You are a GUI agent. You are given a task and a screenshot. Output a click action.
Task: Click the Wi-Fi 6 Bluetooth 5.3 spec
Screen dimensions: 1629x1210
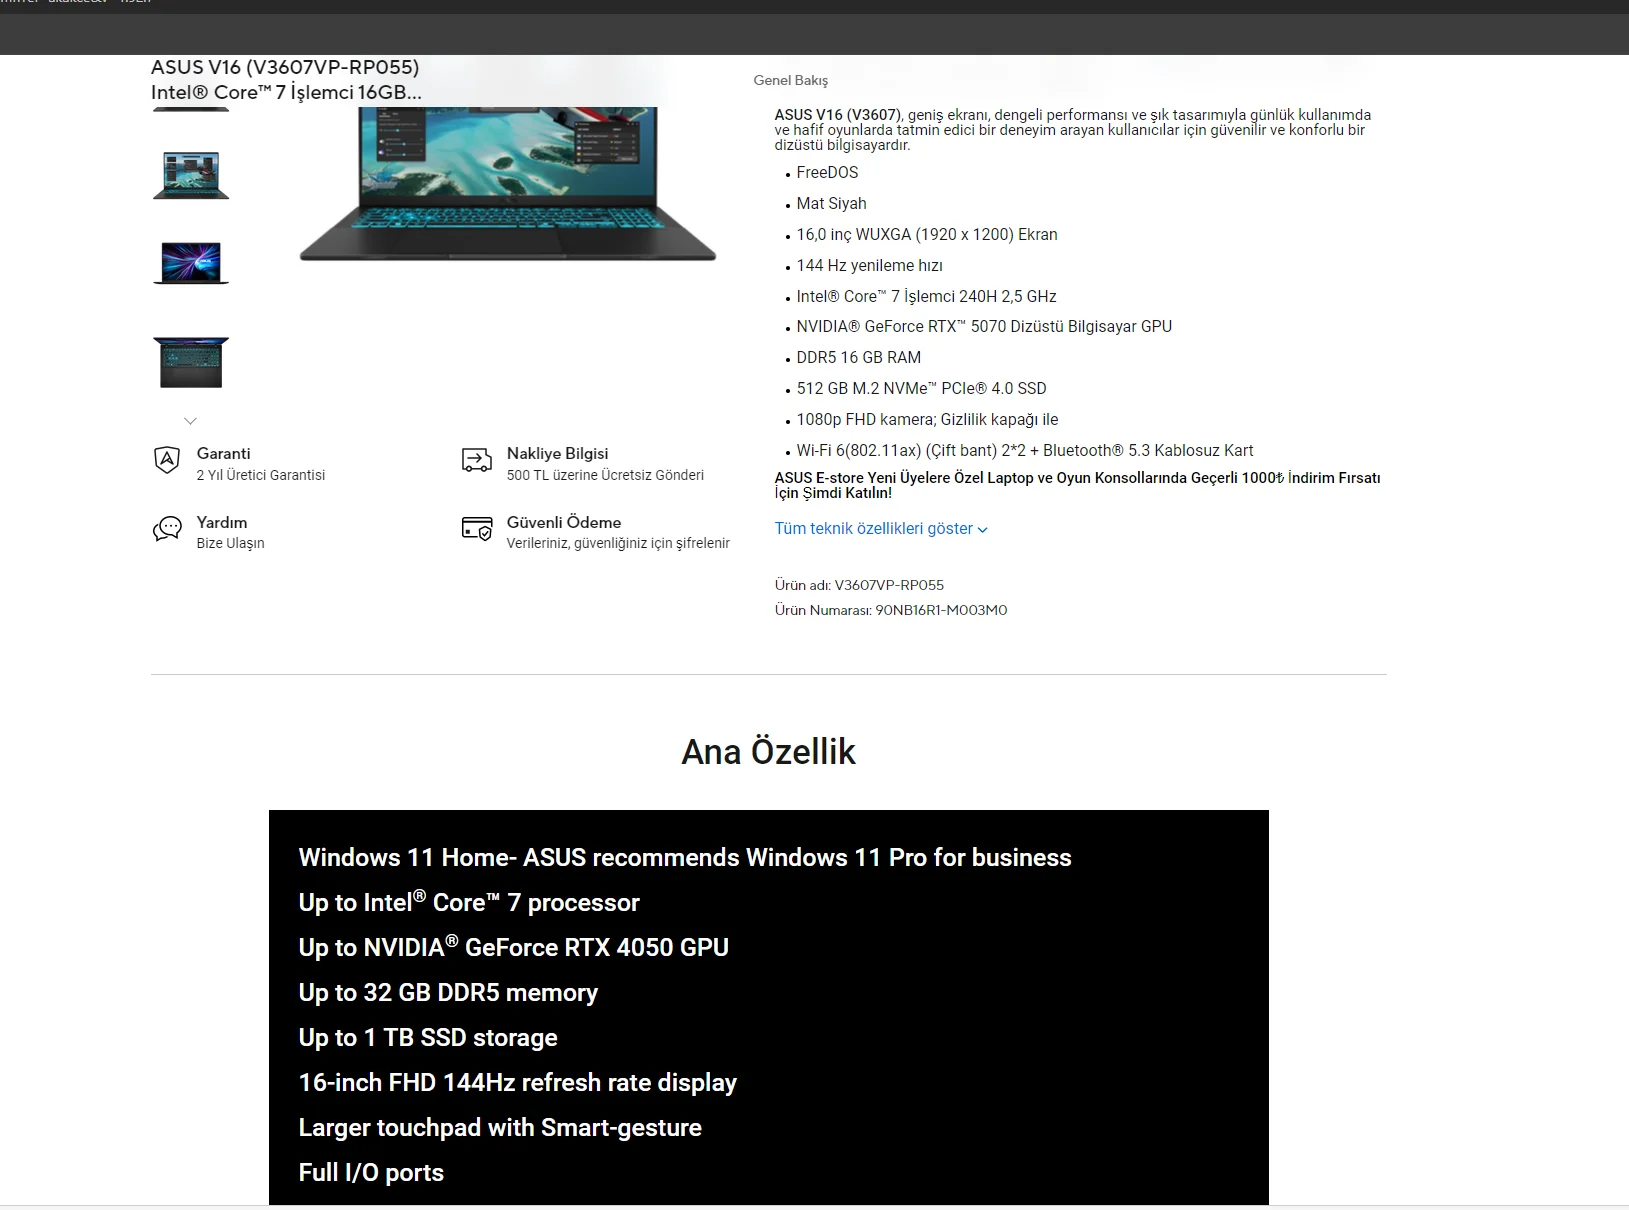point(1025,451)
